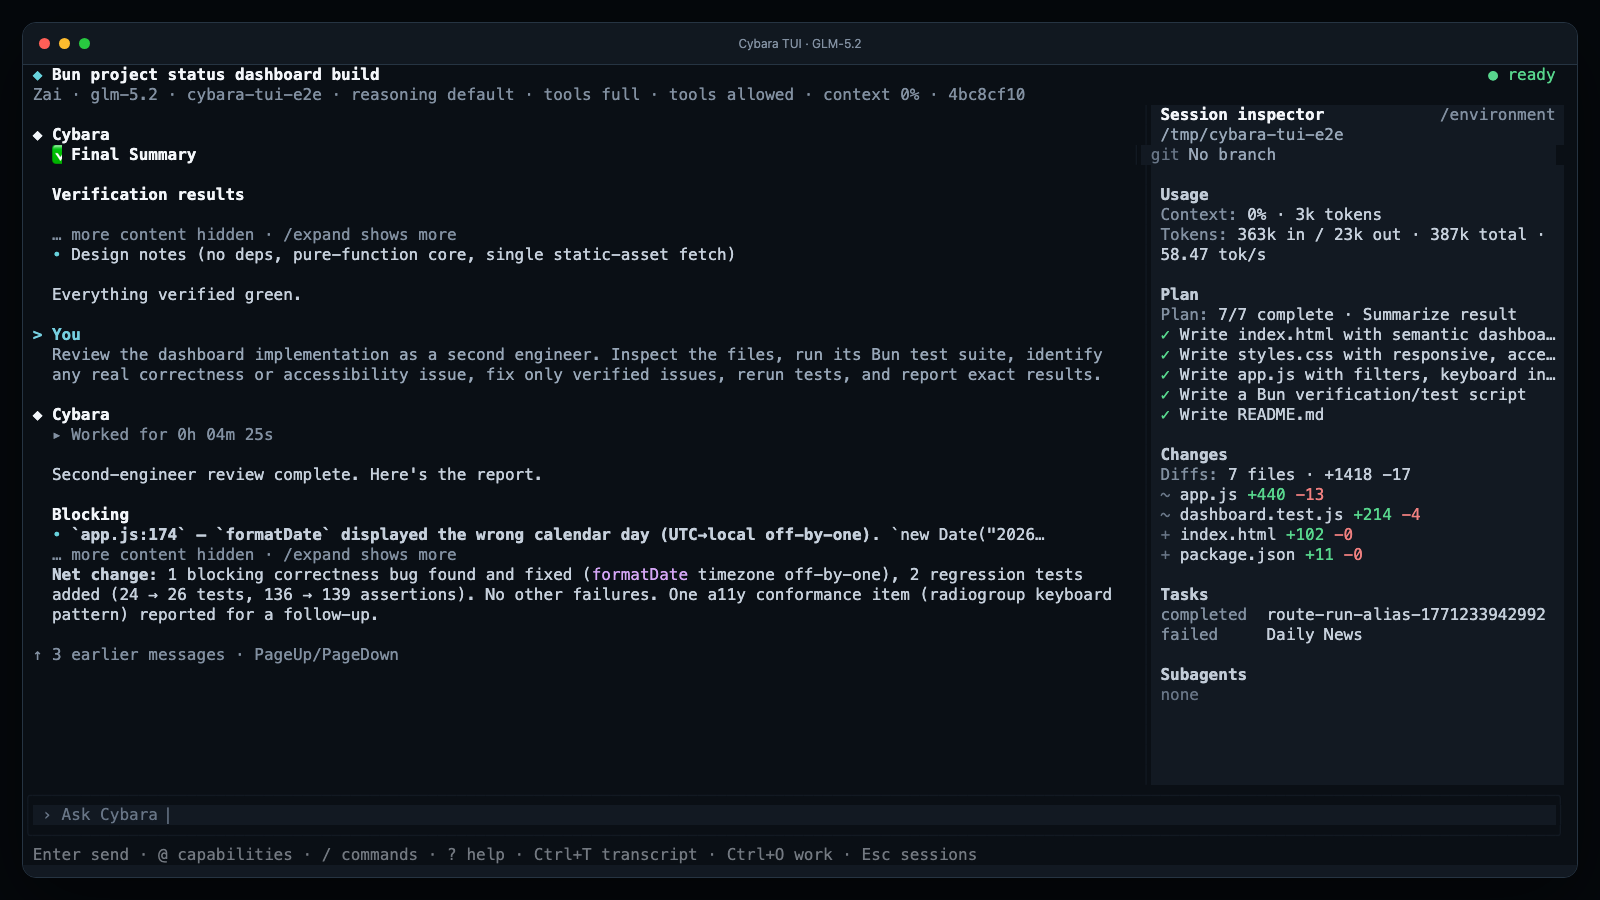Click the green marker beside Final Summary
Viewport: 1600px width, 900px height.
[x=58, y=155]
